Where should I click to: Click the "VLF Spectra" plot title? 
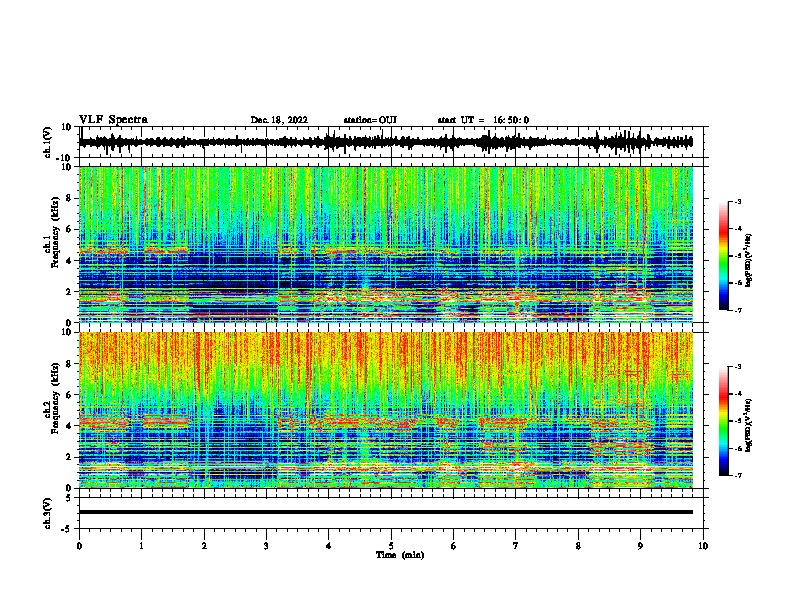coord(113,120)
